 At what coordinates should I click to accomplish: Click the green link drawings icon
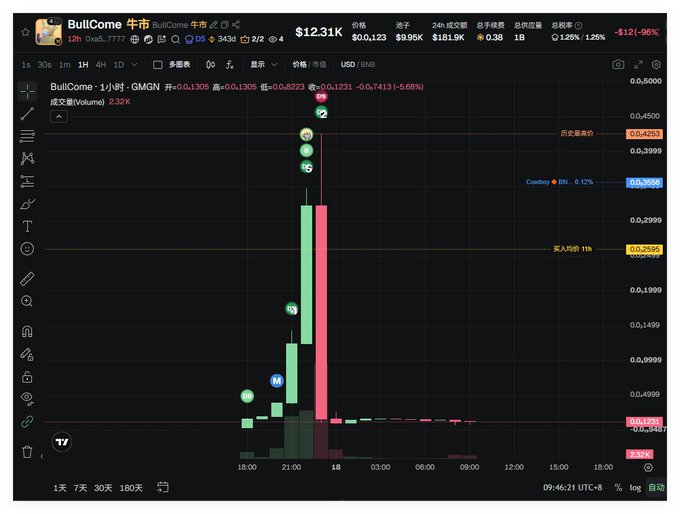pos(27,421)
